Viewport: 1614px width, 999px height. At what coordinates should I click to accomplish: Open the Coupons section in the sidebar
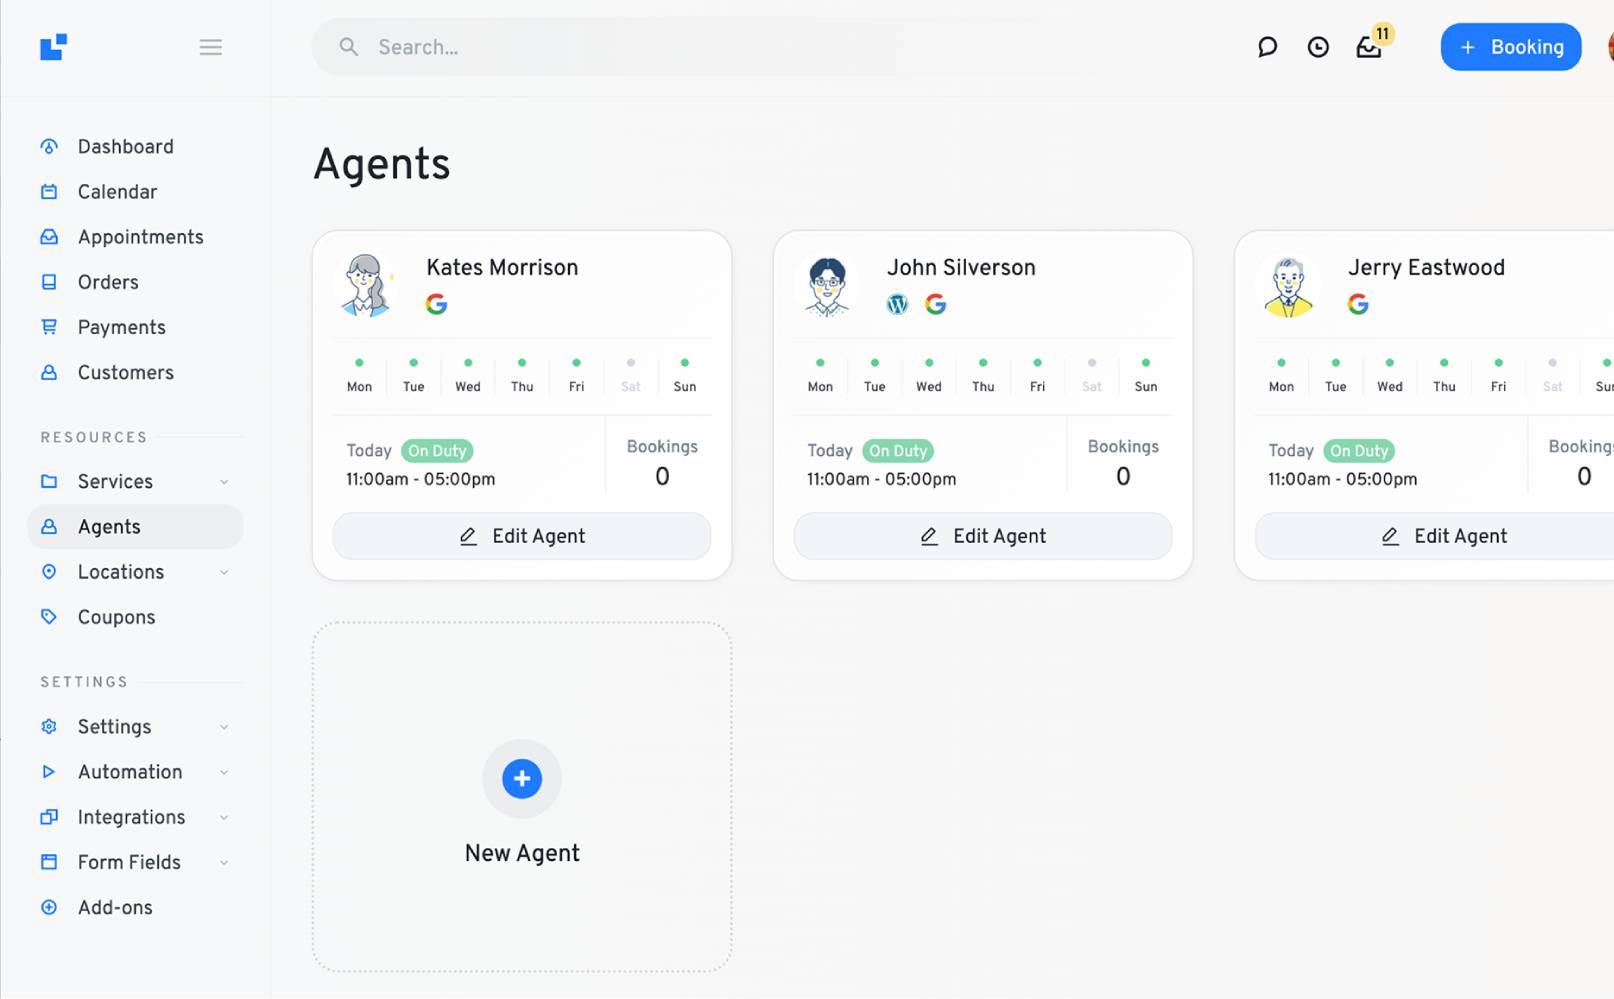(x=116, y=617)
